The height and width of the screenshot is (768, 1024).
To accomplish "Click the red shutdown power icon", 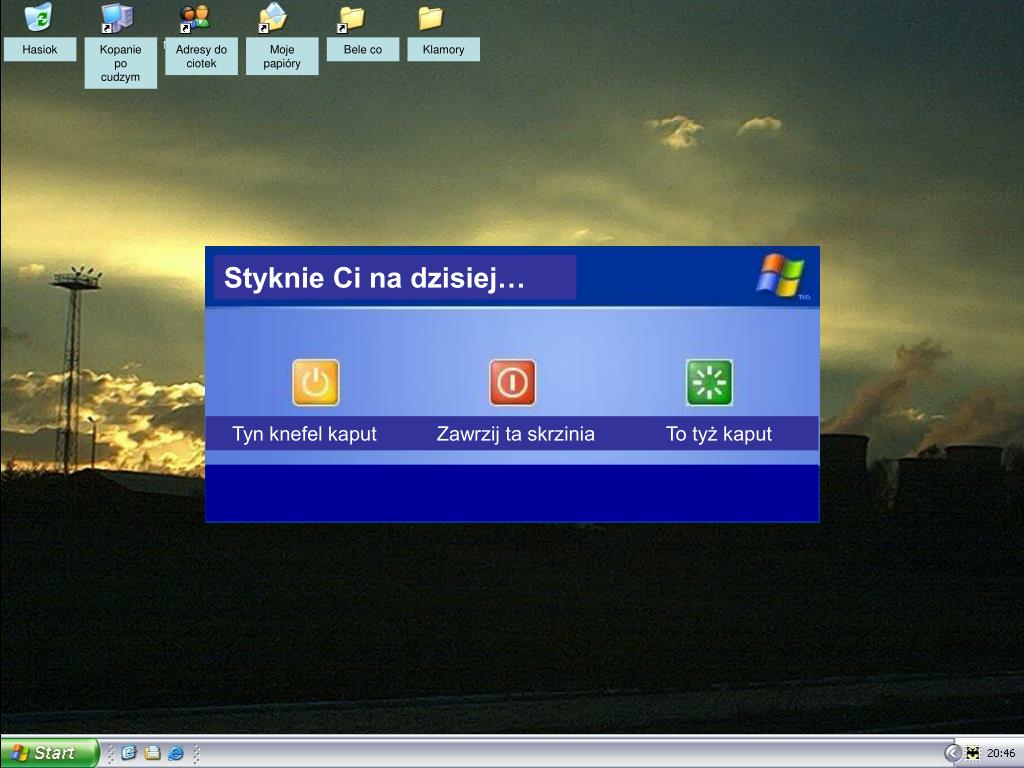I will pos(513,383).
